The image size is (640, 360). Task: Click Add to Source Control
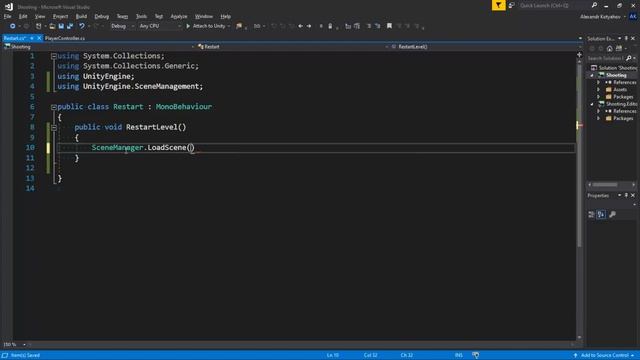point(604,356)
